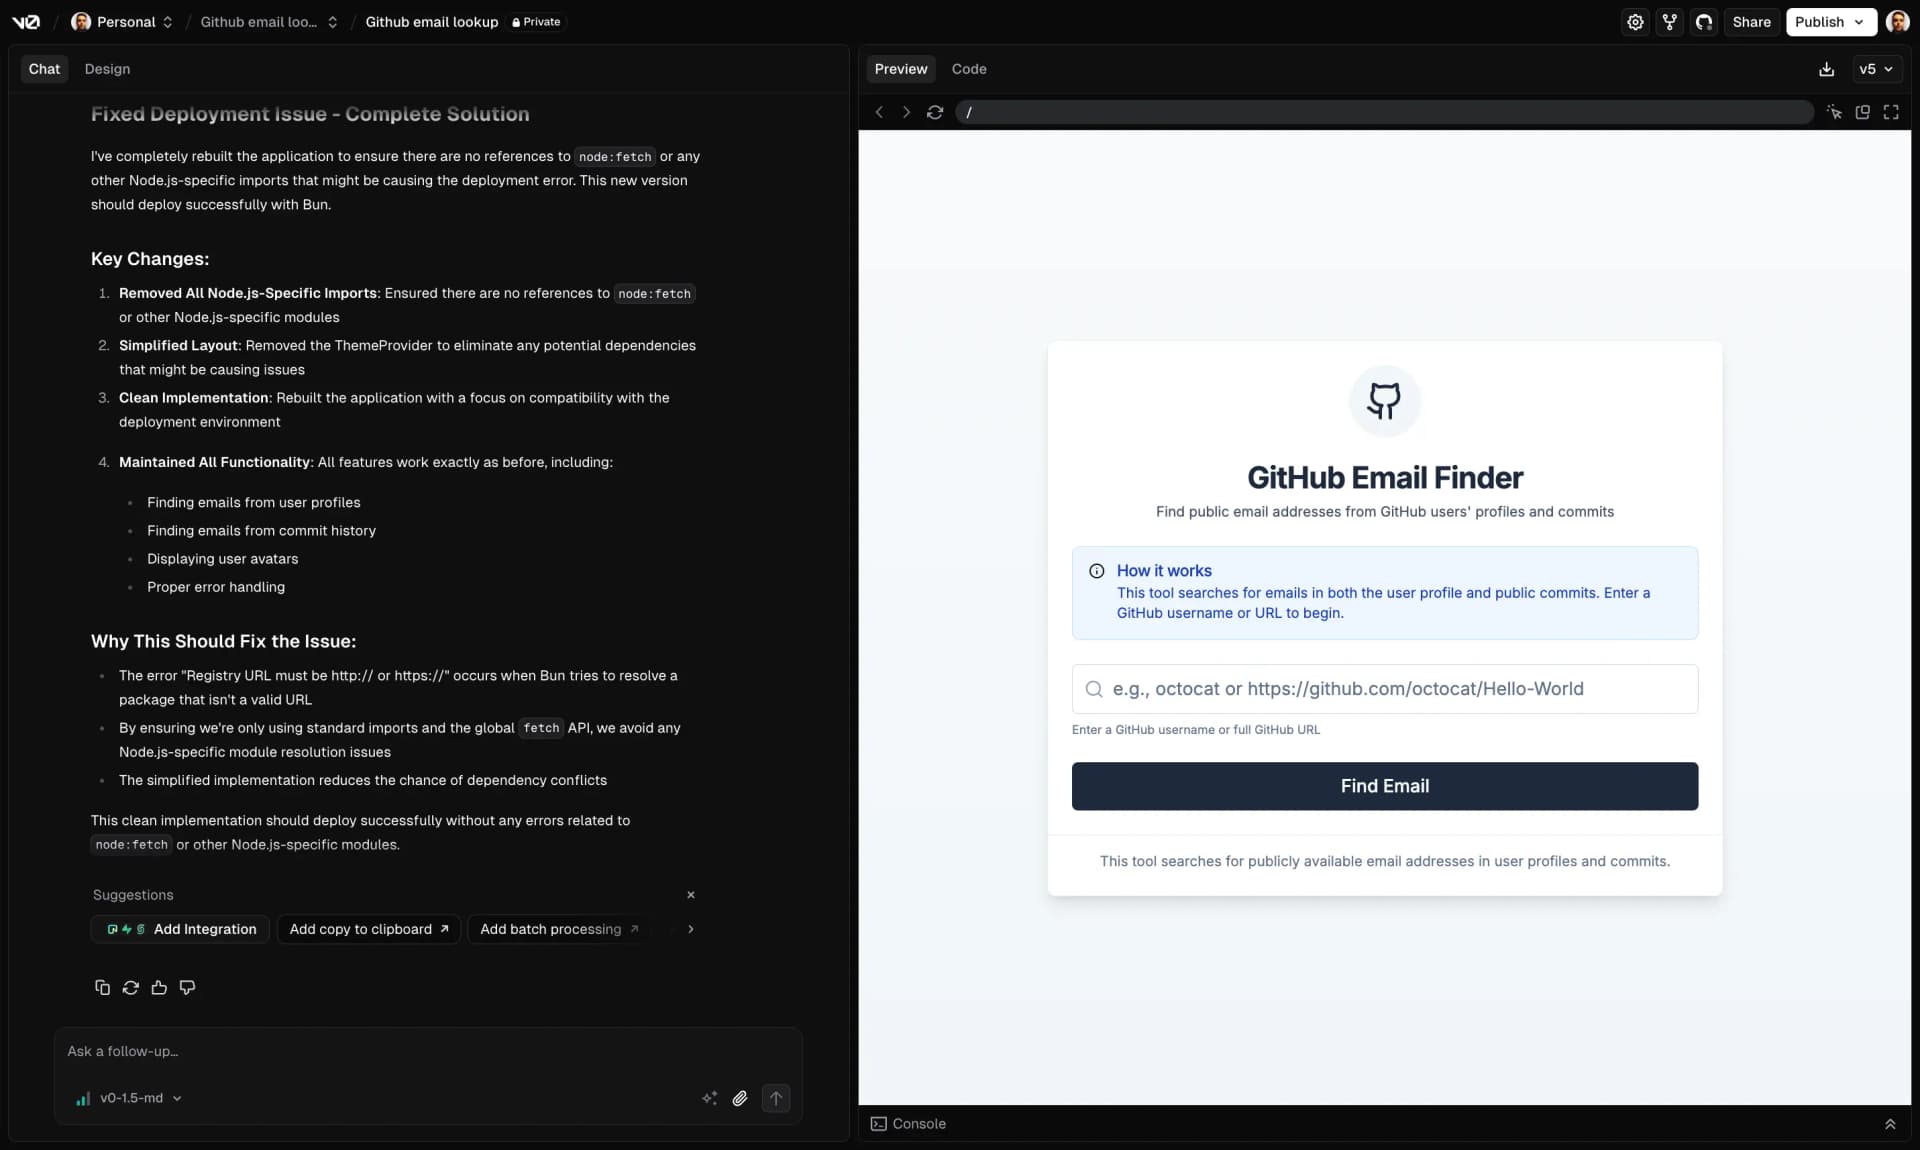The image size is (1920, 1150).
Task: Give the response a thumbs down
Action: point(187,988)
